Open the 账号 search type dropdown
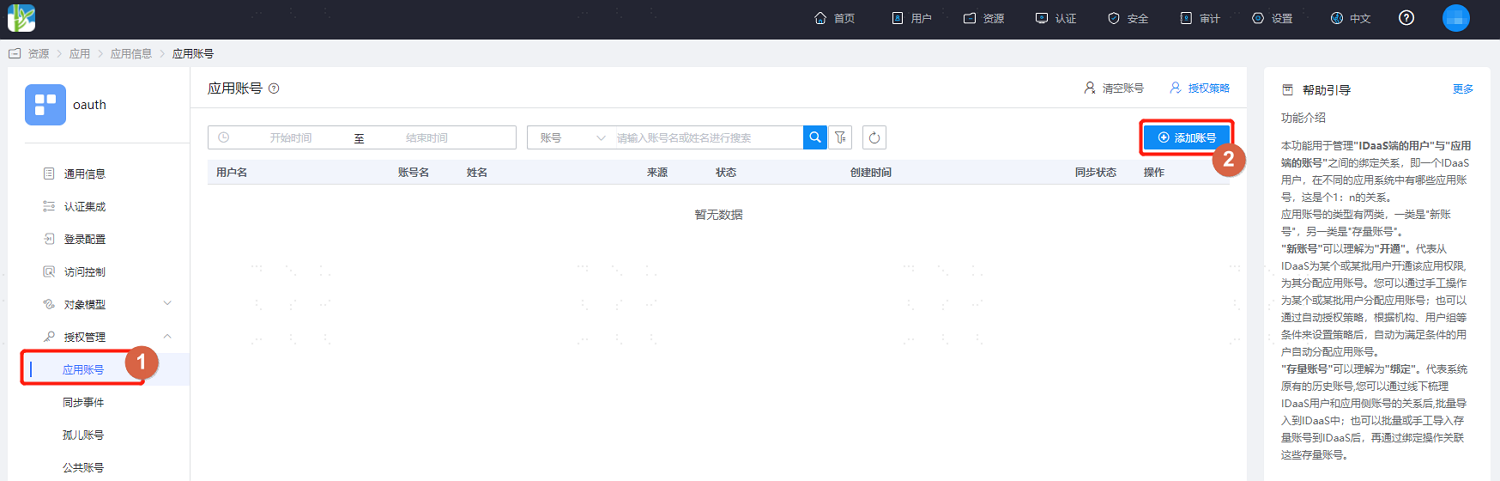Image resolution: width=1500 pixels, height=481 pixels. click(572, 138)
